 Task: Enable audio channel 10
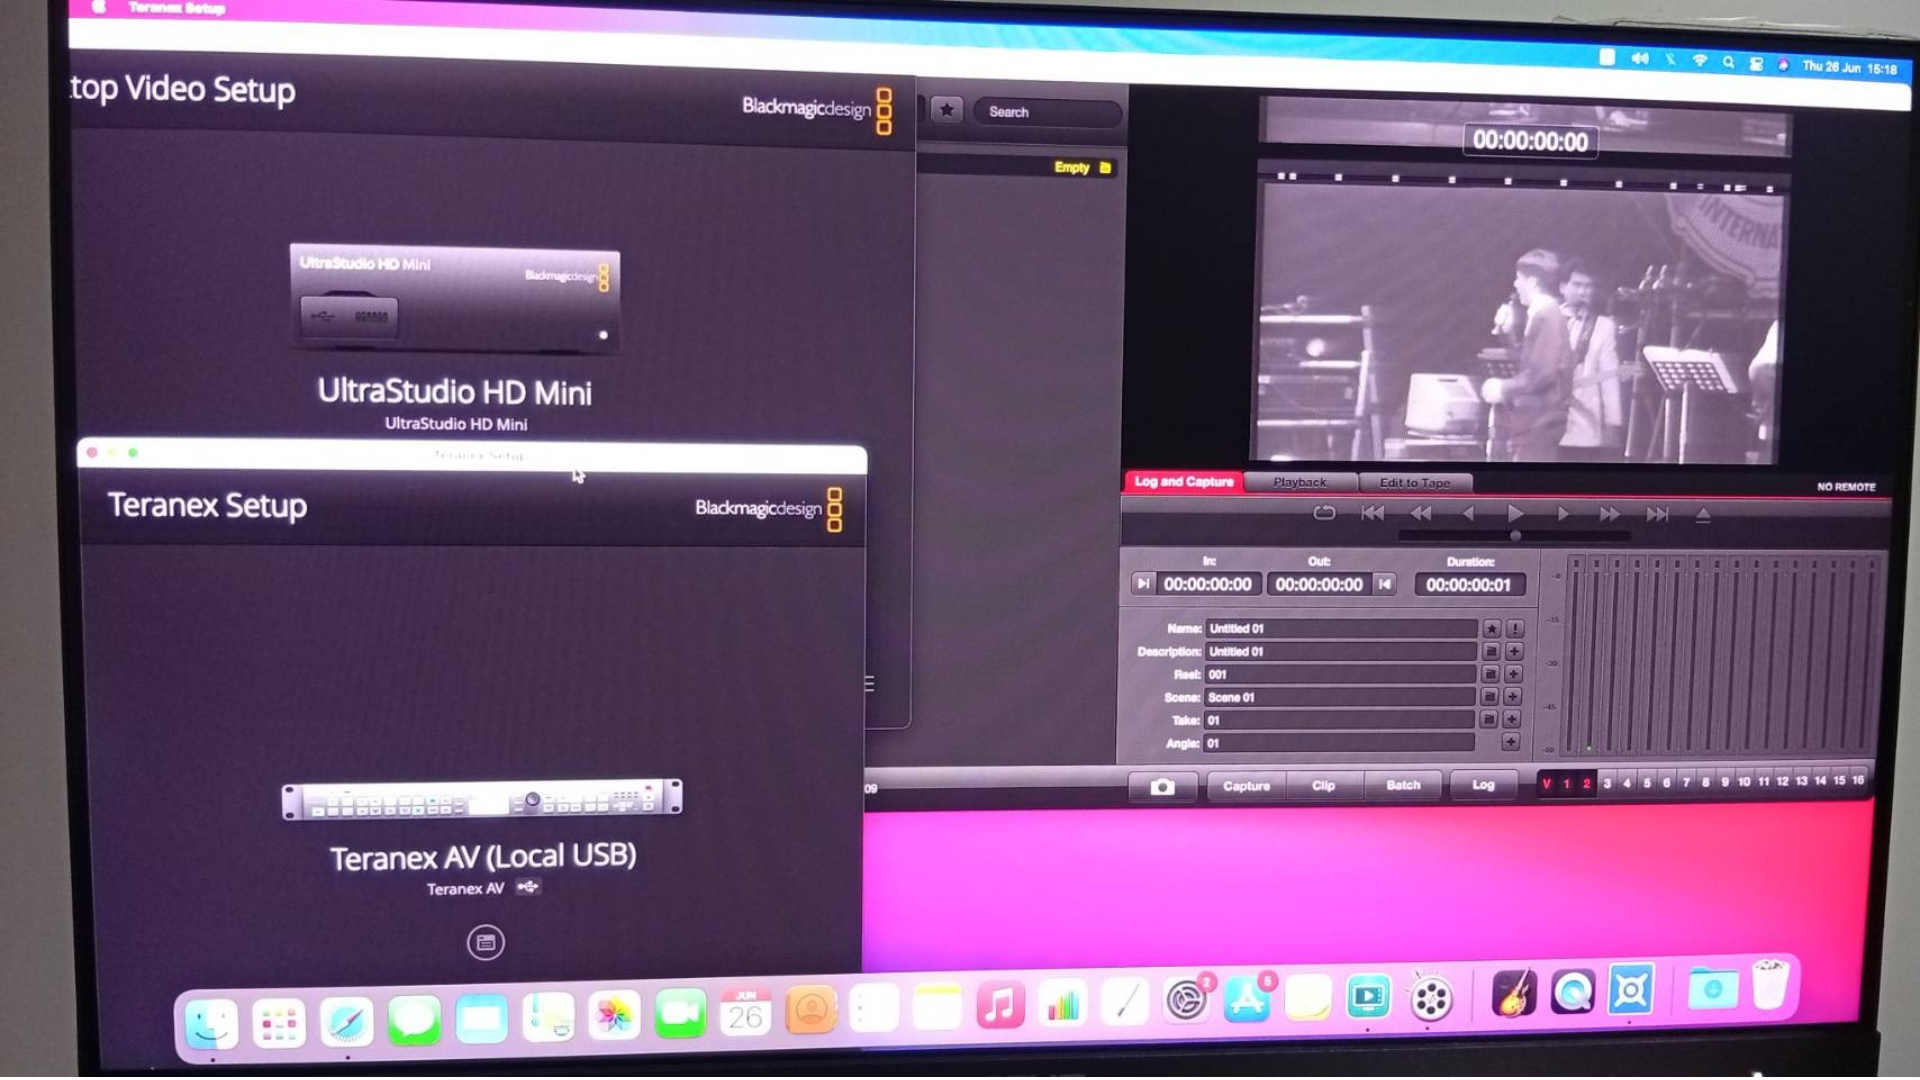(1744, 782)
